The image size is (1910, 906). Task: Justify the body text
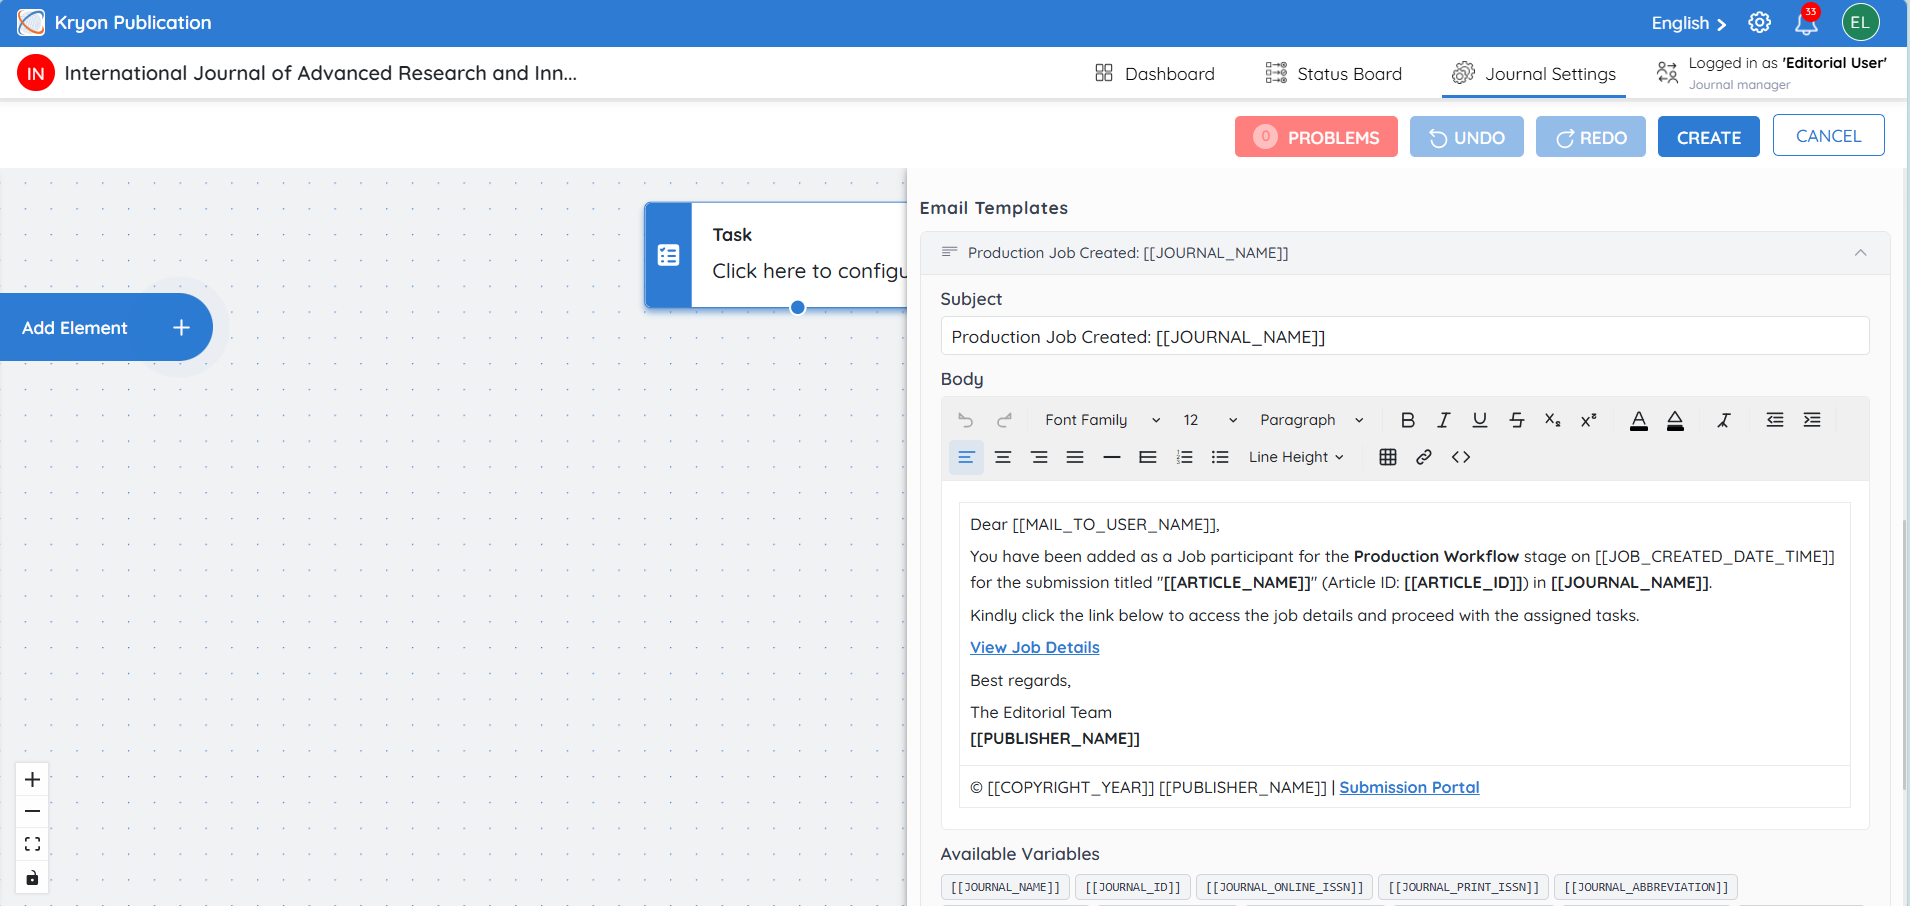pyautogui.click(x=1075, y=457)
